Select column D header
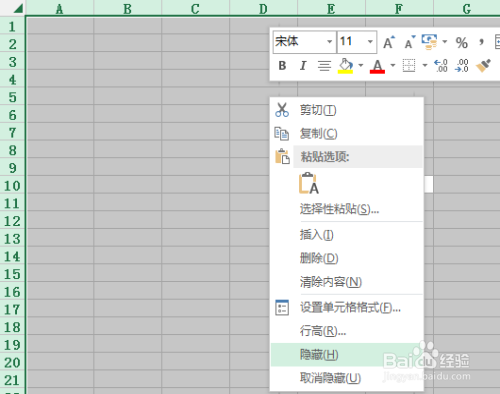 (x=263, y=8)
